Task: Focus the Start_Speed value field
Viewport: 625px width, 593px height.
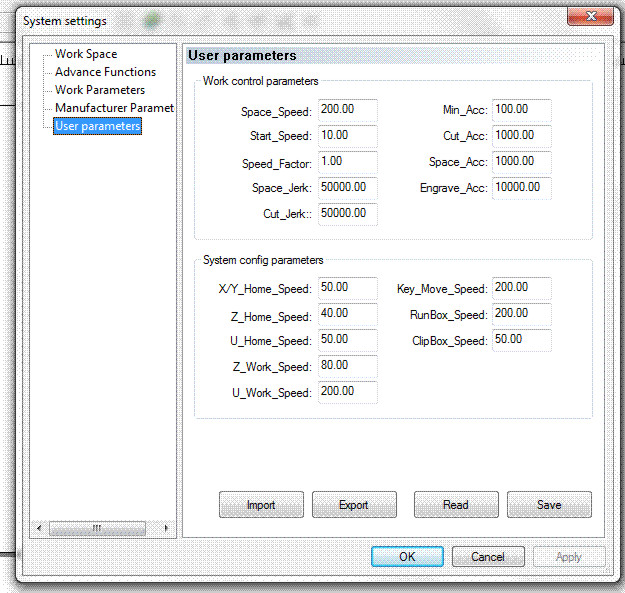Action: click(x=347, y=136)
